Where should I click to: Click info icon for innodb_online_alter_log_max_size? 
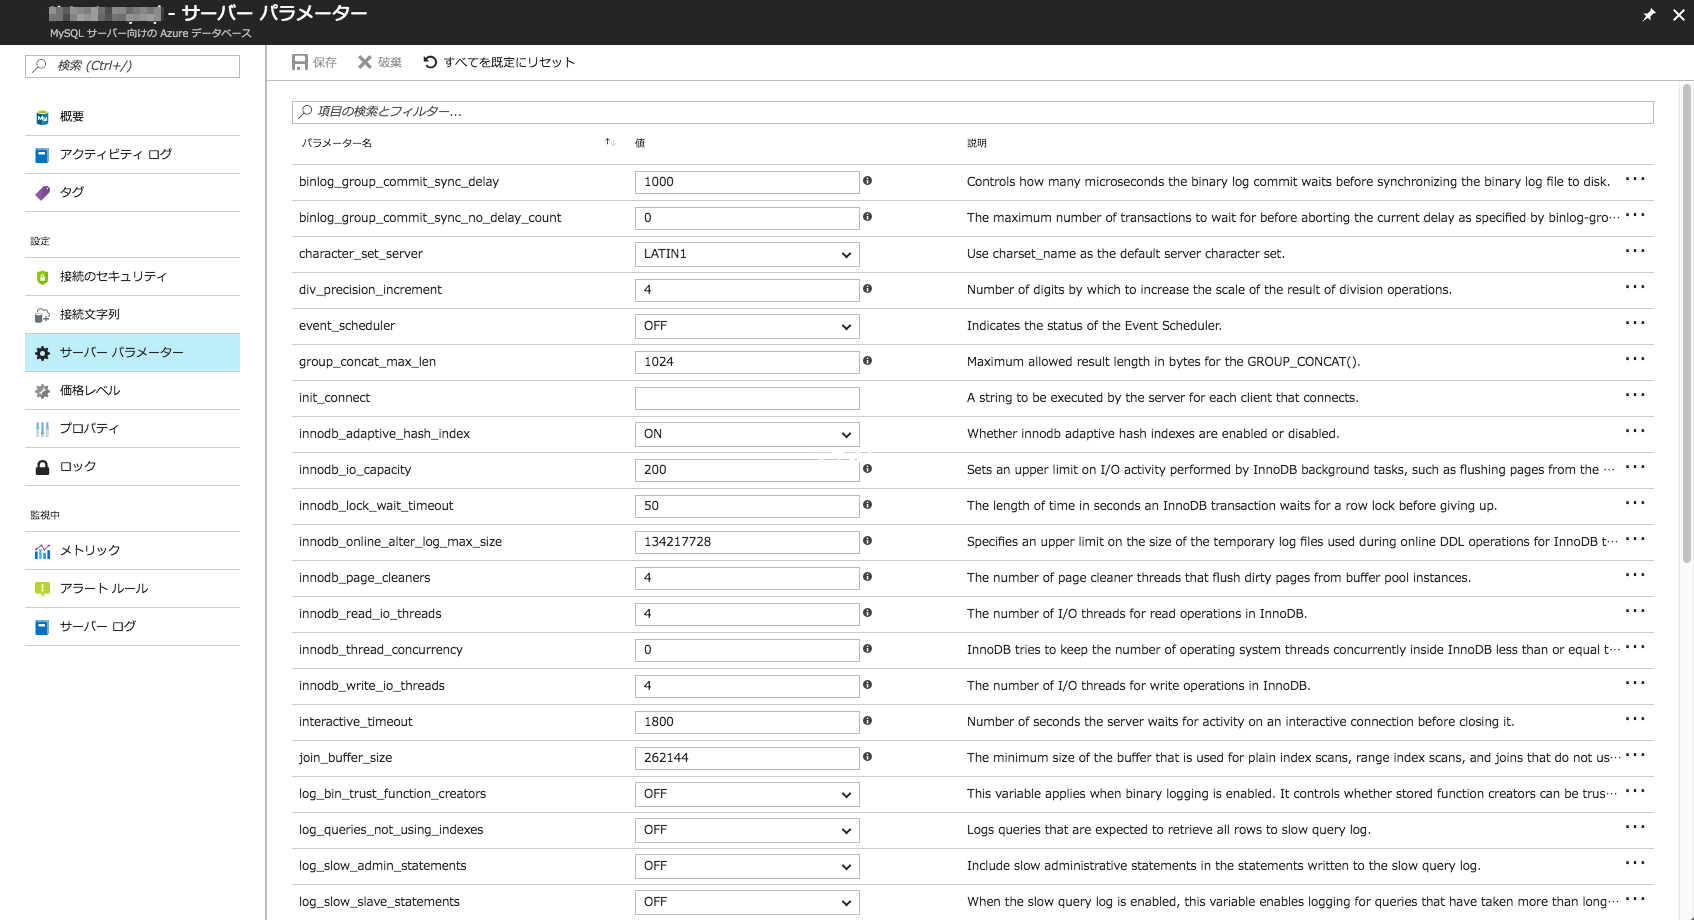pyautogui.click(x=867, y=541)
